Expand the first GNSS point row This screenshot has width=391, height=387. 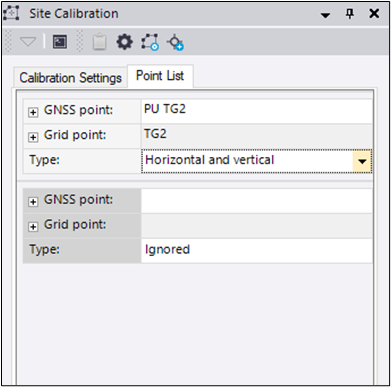pyautogui.click(x=33, y=112)
